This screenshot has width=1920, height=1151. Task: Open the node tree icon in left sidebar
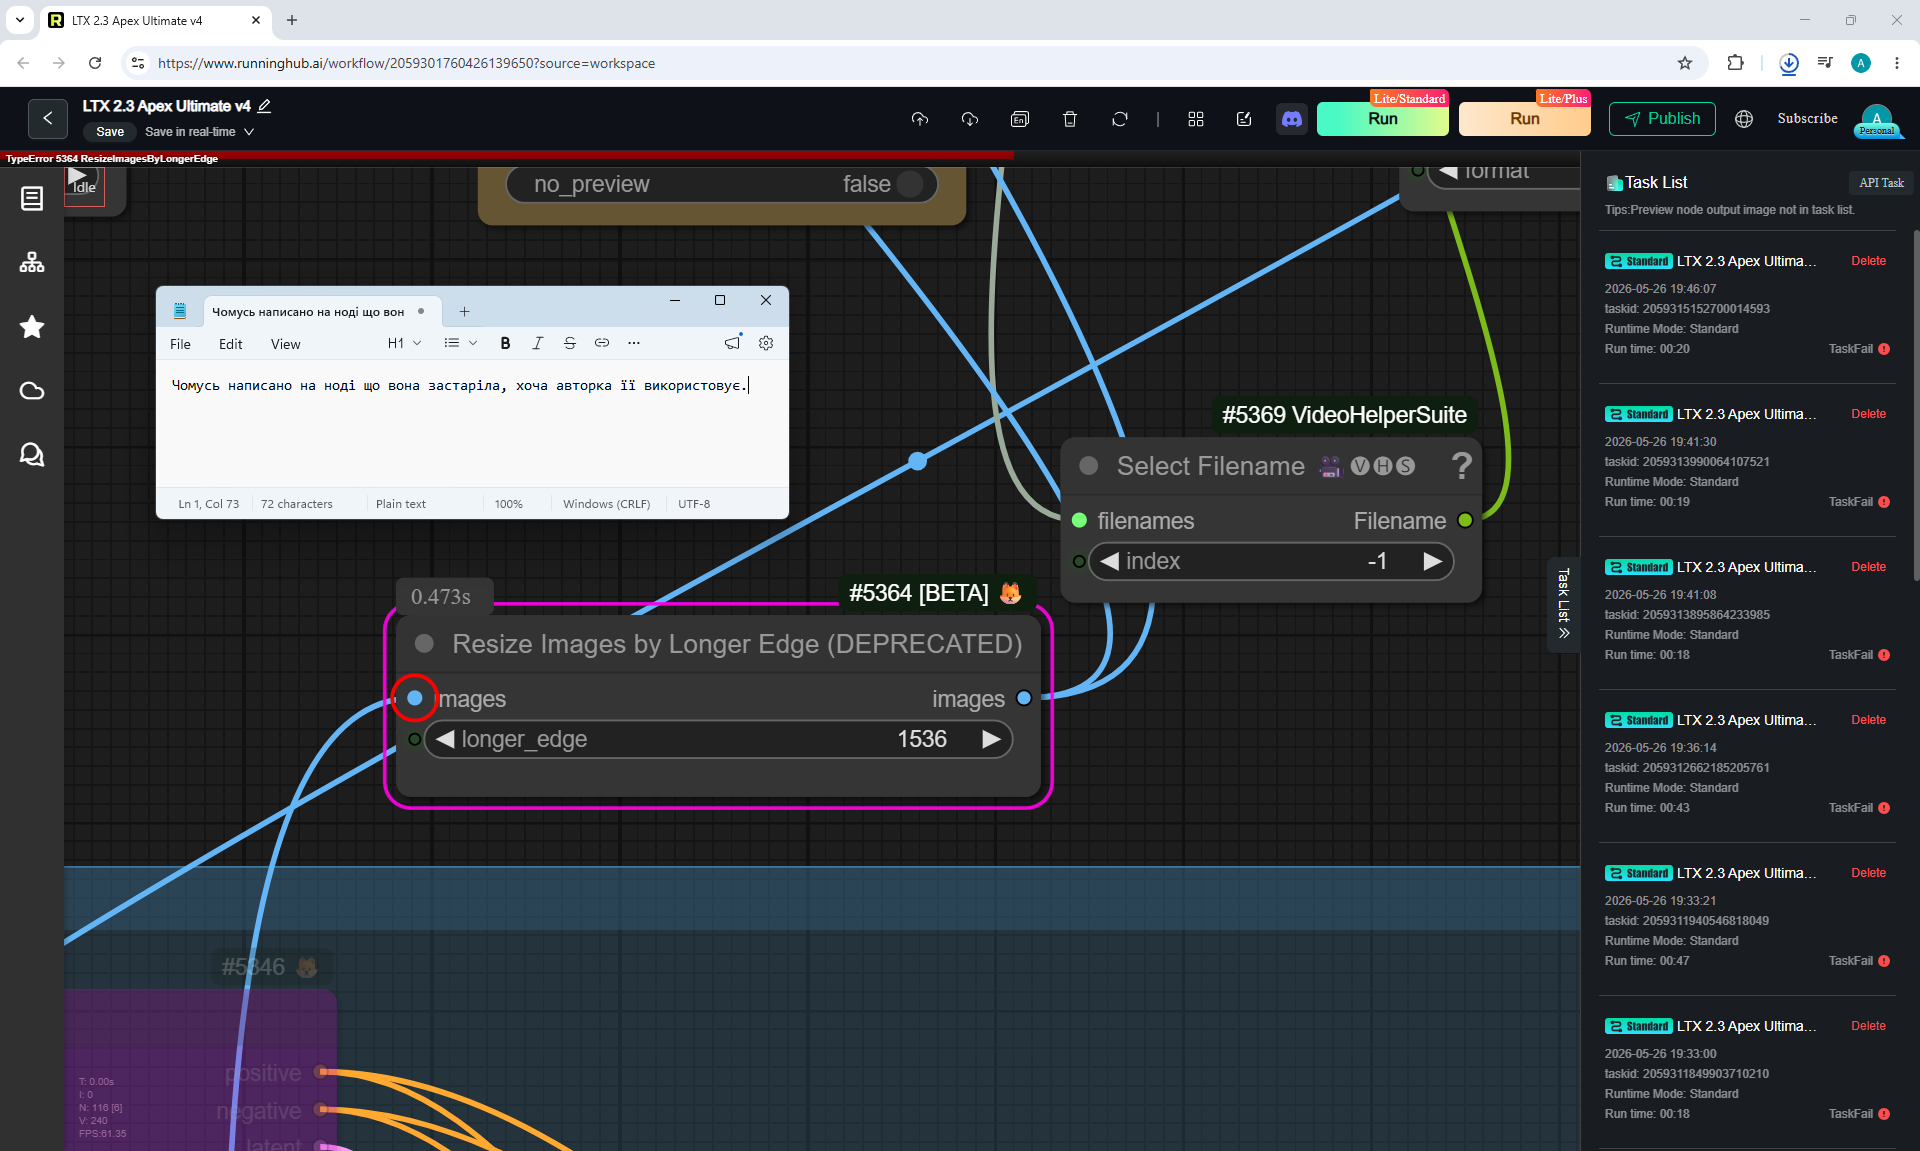click(x=32, y=262)
